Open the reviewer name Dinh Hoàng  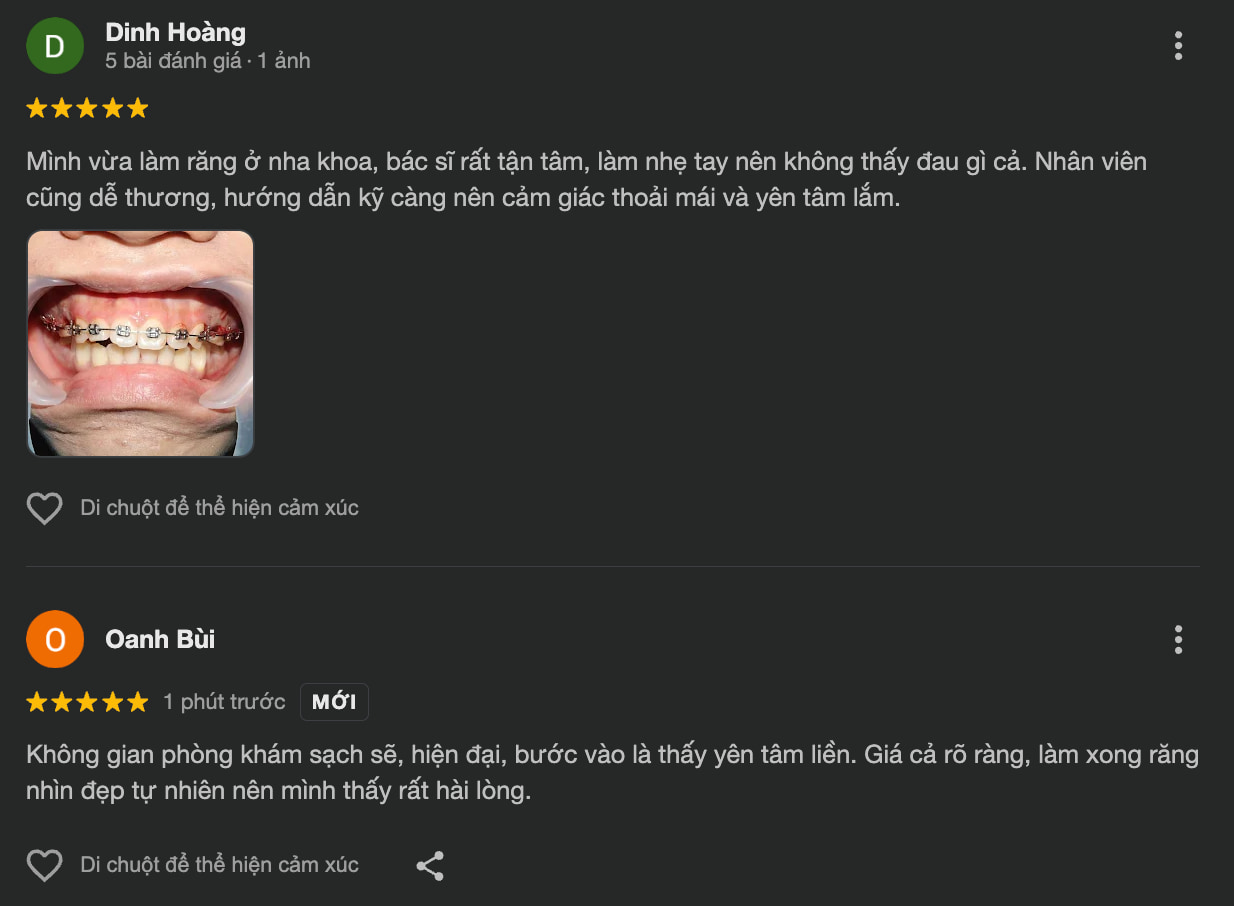coord(174,31)
